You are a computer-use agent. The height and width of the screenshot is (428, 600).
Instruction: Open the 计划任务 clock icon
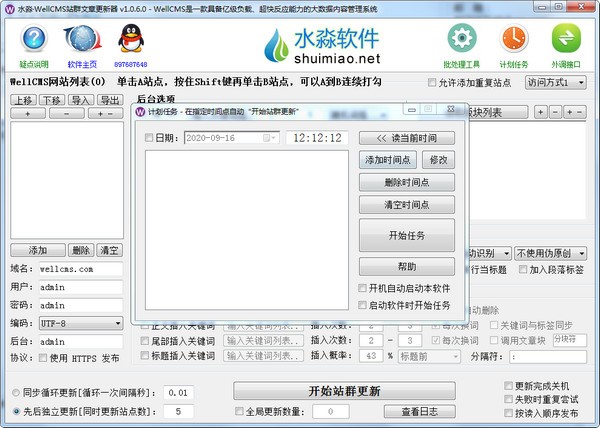(514, 42)
